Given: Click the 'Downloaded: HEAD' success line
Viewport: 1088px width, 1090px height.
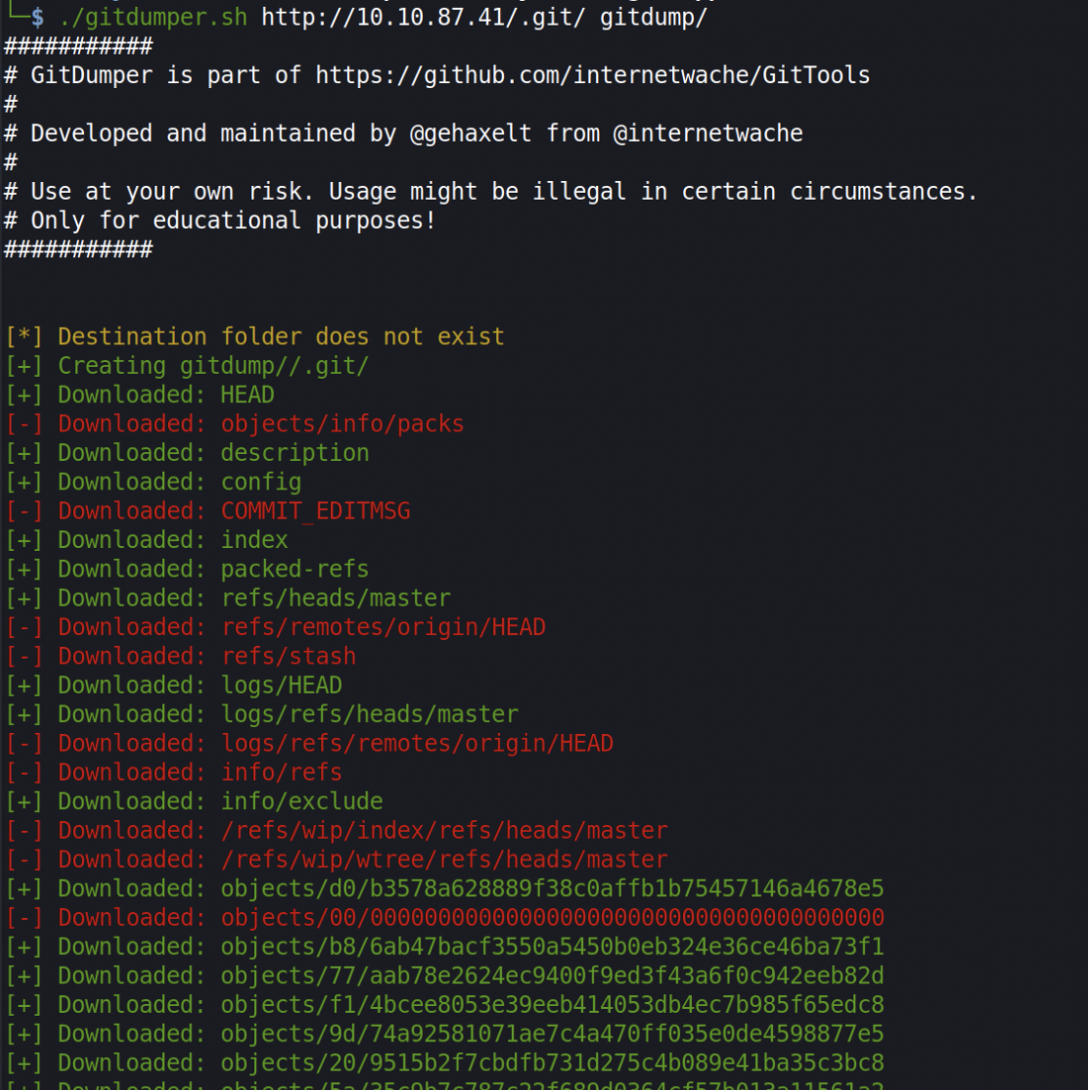Looking at the screenshot, I should [140, 395].
